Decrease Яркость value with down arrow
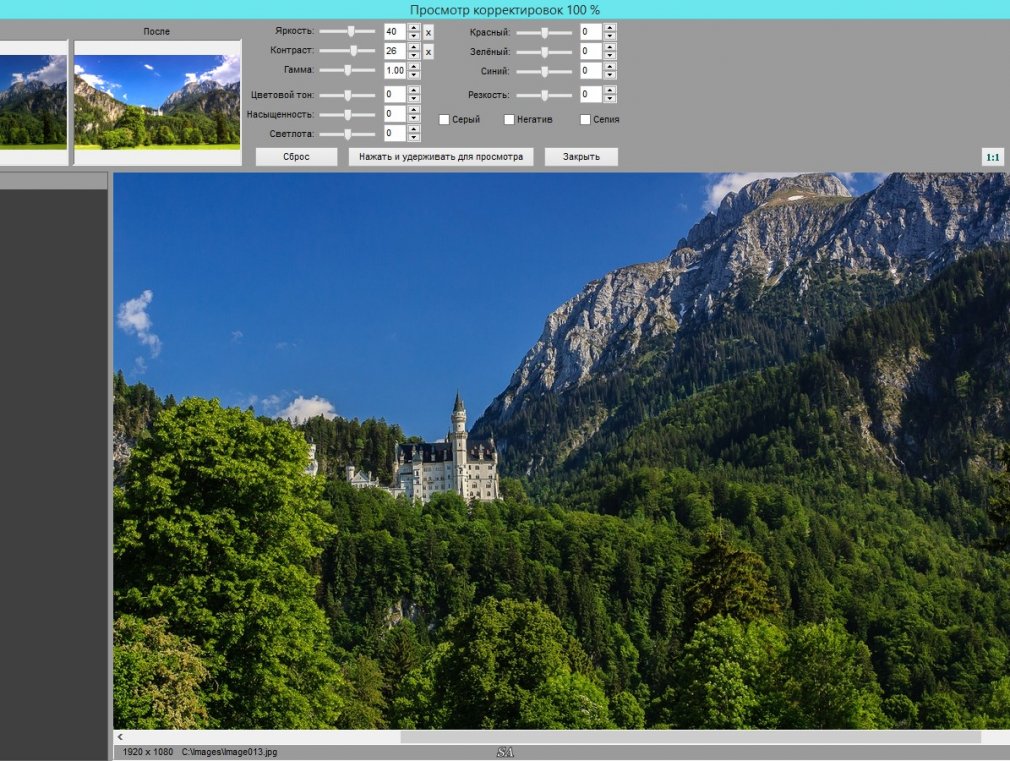1010x761 pixels. coord(414,36)
